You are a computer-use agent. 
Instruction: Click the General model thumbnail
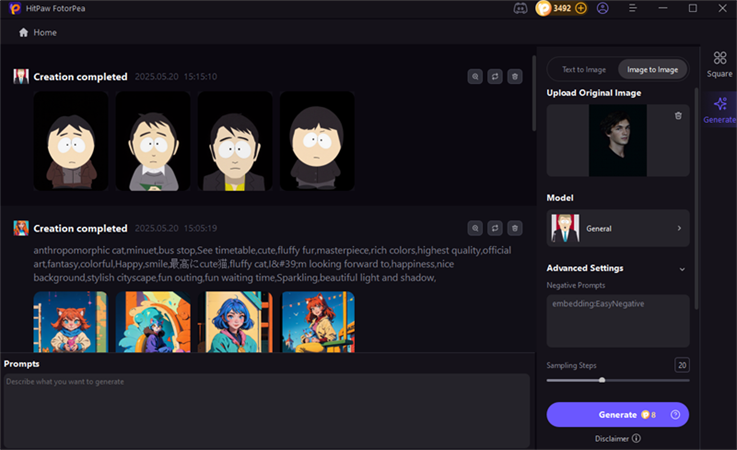coord(565,229)
